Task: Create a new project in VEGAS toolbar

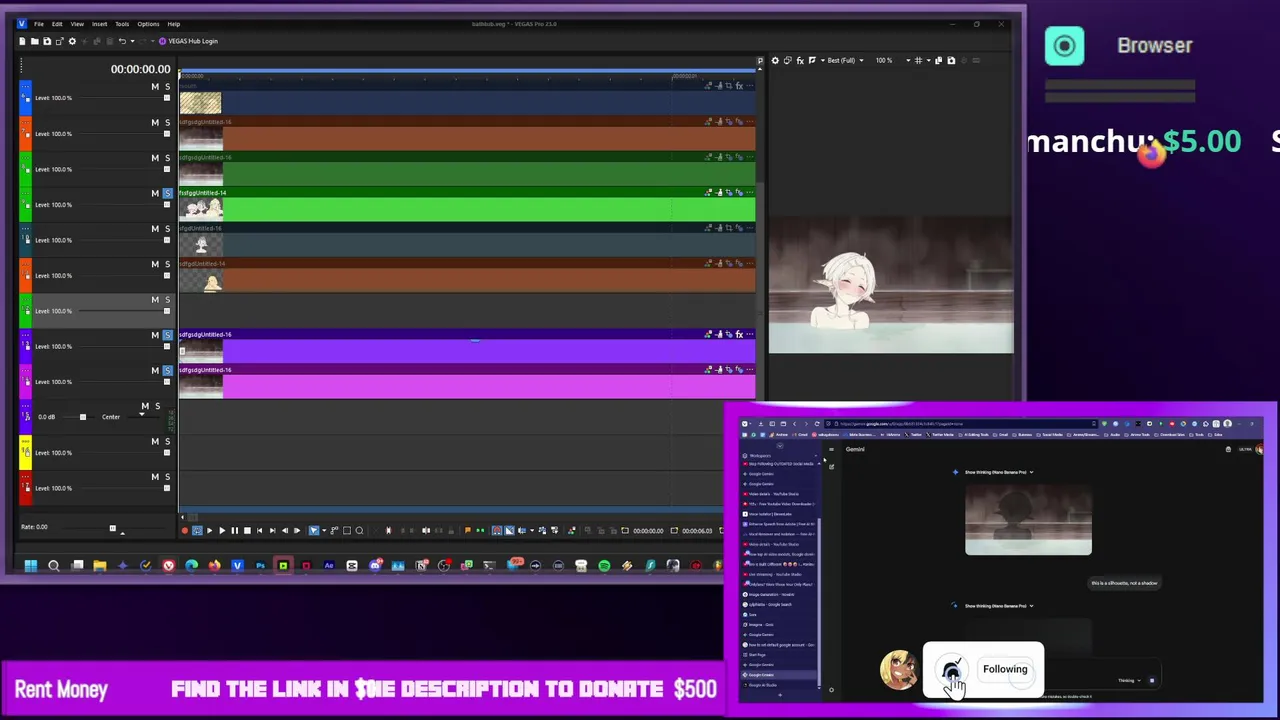Action: click(23, 41)
